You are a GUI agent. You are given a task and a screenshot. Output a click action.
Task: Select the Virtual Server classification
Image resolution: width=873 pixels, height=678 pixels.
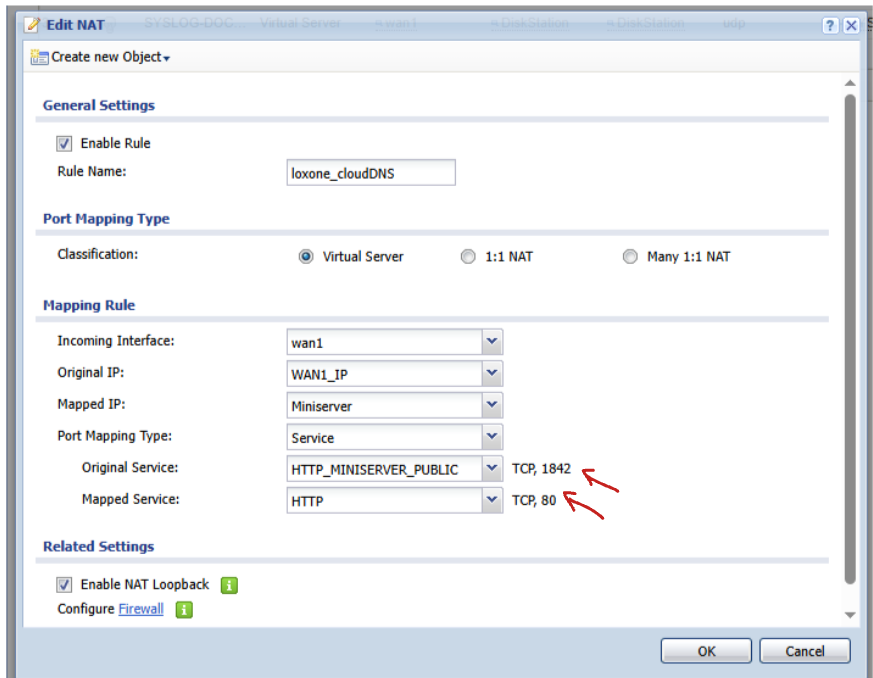[306, 257]
